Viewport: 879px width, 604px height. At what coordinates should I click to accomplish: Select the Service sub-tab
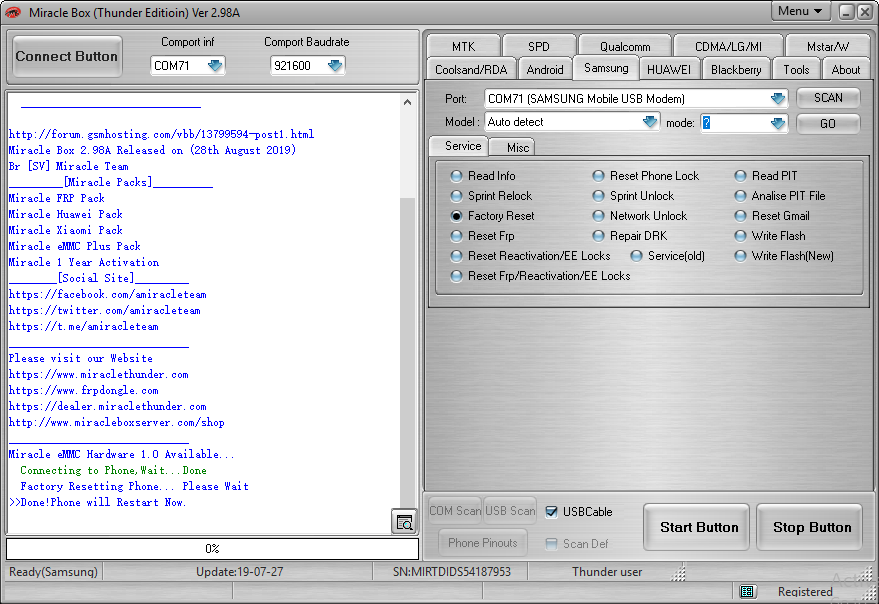pyautogui.click(x=460, y=146)
